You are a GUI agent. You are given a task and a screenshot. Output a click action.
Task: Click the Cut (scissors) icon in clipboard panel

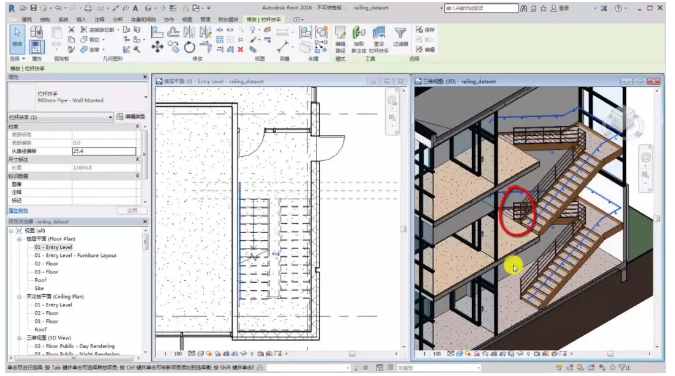click(x=71, y=29)
